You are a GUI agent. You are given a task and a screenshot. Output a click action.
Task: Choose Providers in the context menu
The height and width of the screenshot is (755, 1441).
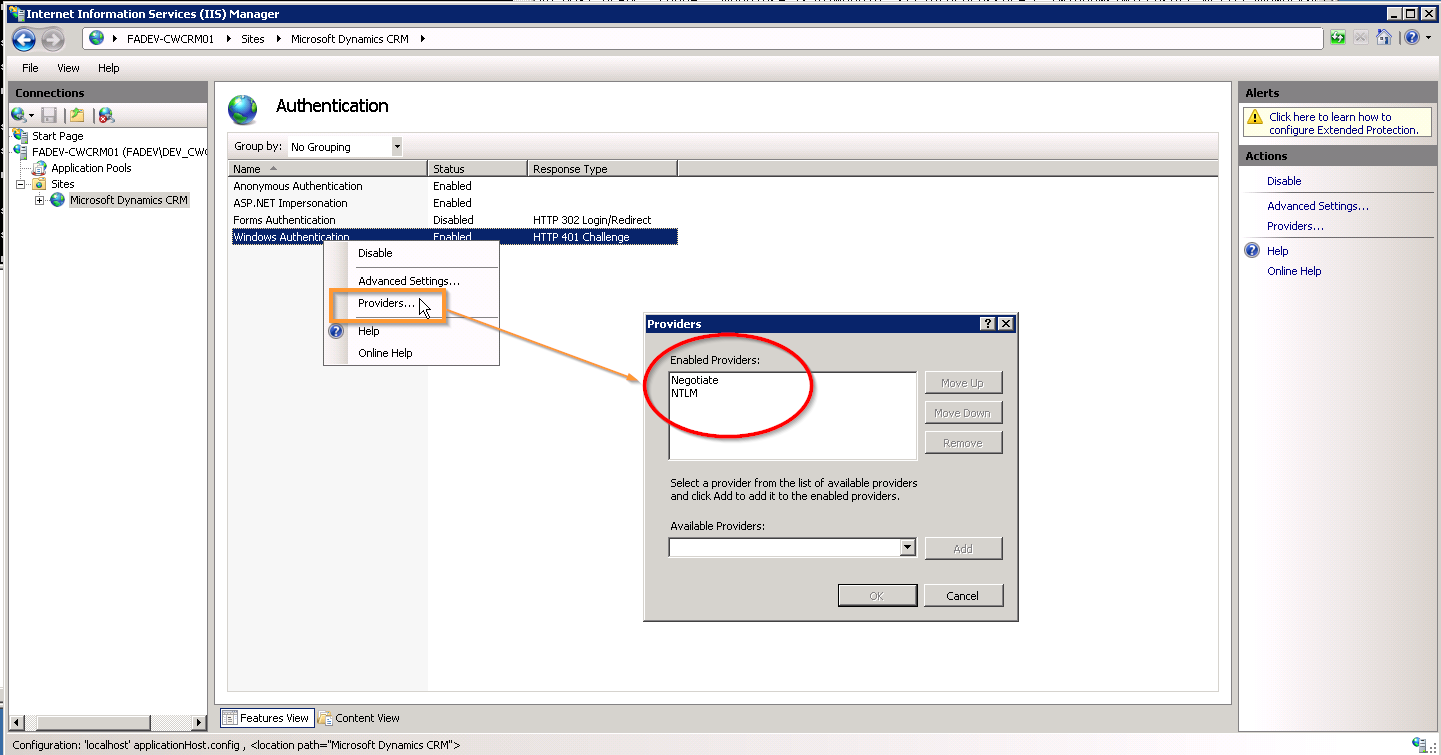(x=386, y=303)
